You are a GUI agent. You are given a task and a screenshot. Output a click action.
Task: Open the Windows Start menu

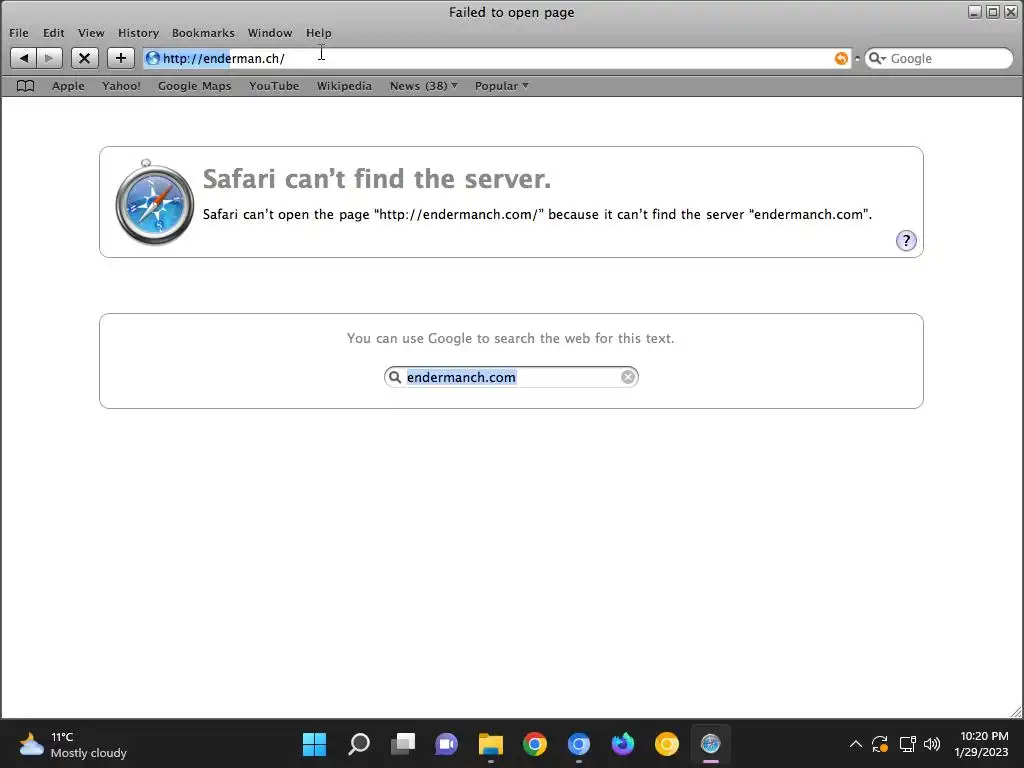pyautogui.click(x=314, y=744)
